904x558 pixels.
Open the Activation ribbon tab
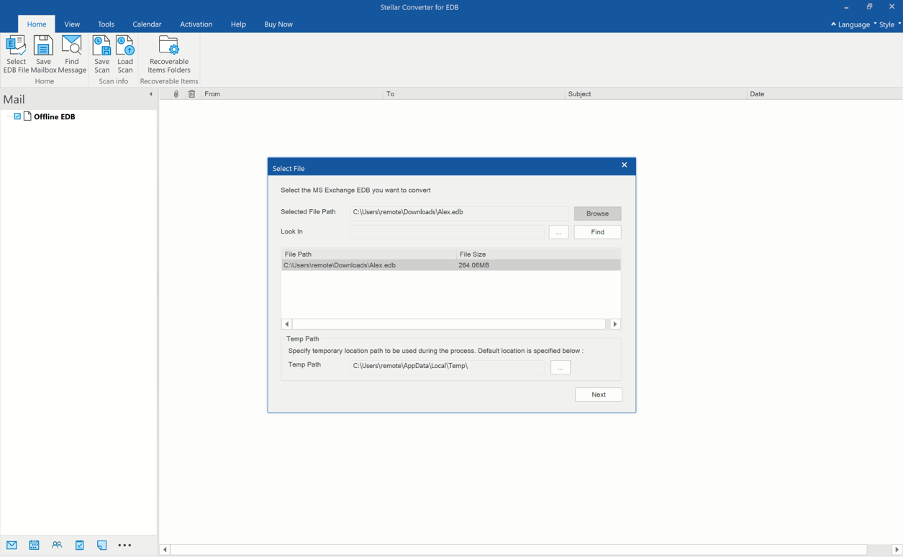(x=196, y=24)
